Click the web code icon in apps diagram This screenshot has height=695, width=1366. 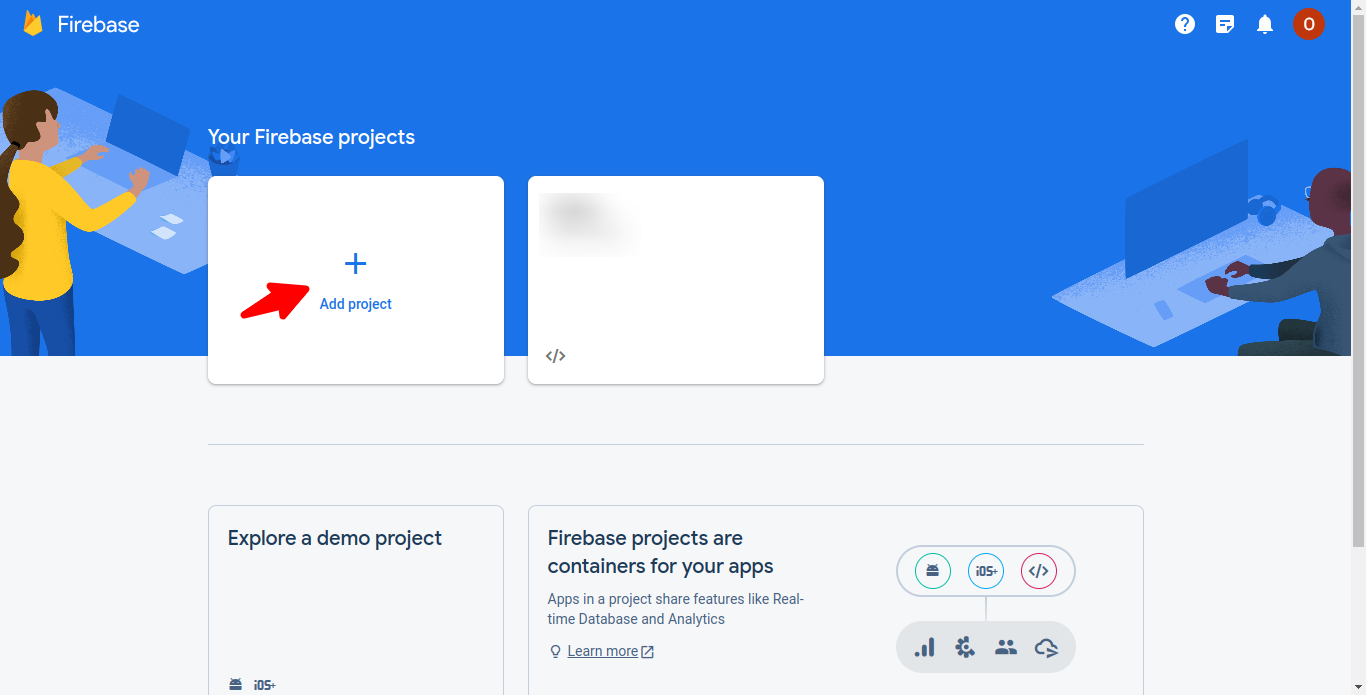tap(1039, 571)
